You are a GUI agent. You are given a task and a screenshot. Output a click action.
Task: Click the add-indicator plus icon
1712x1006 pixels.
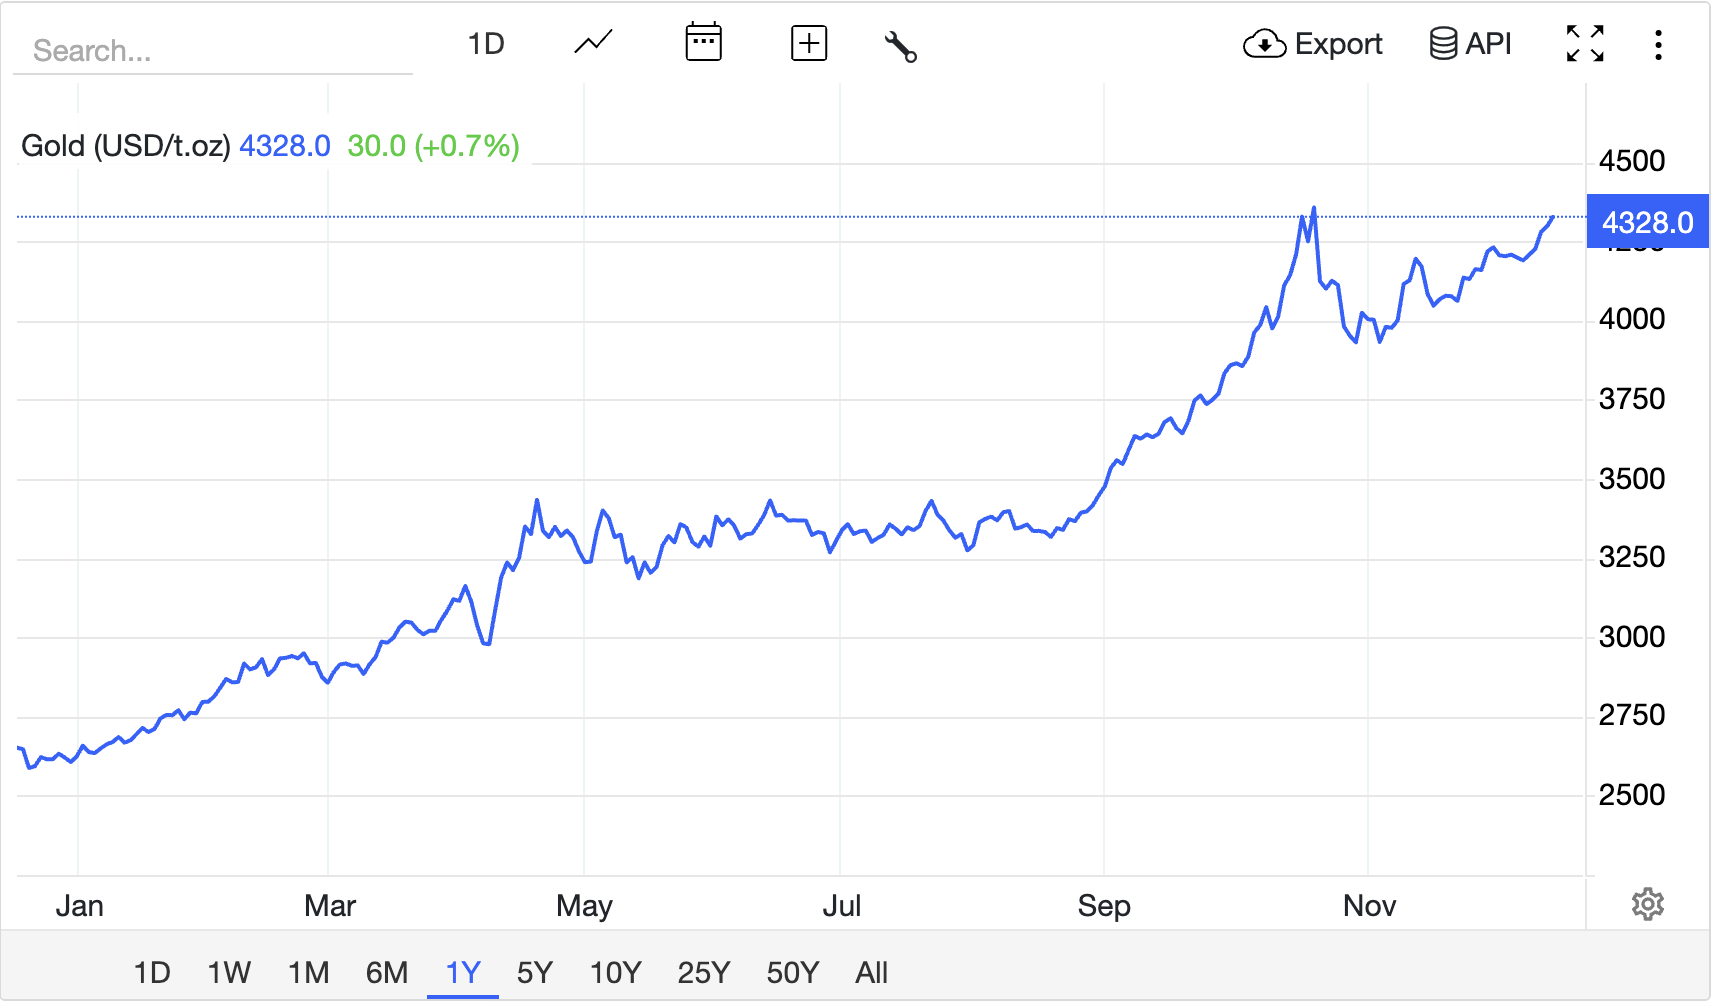click(808, 42)
